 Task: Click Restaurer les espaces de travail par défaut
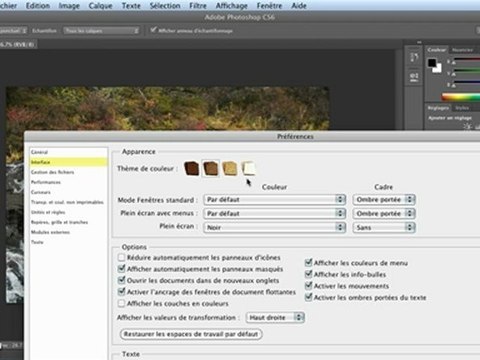[191, 334]
